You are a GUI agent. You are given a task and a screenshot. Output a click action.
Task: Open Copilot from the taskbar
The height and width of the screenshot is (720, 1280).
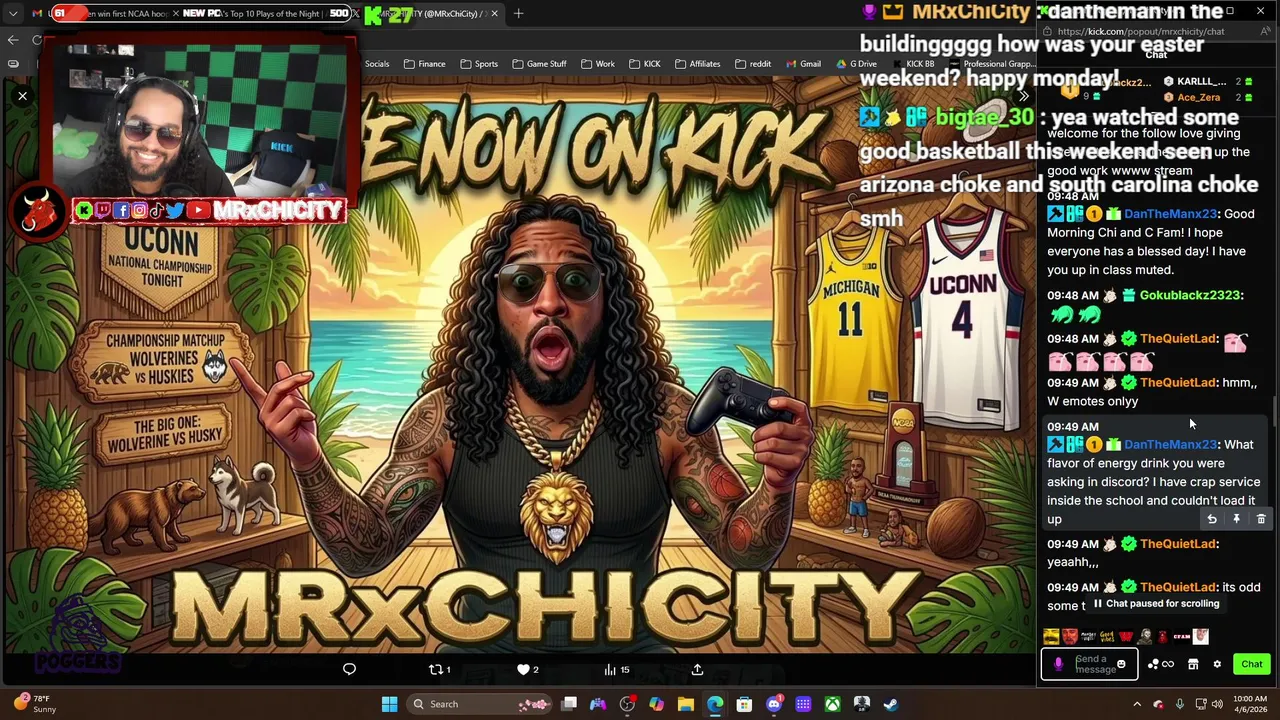point(656,704)
